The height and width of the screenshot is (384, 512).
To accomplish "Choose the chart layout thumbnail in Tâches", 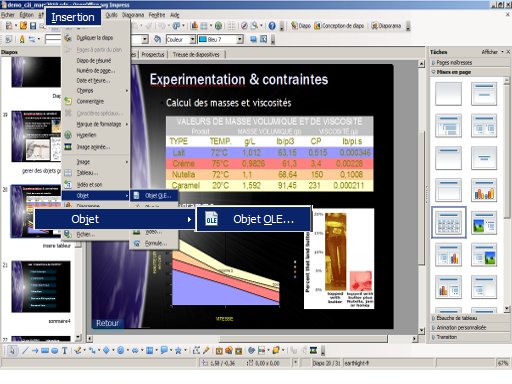I will point(484,190).
